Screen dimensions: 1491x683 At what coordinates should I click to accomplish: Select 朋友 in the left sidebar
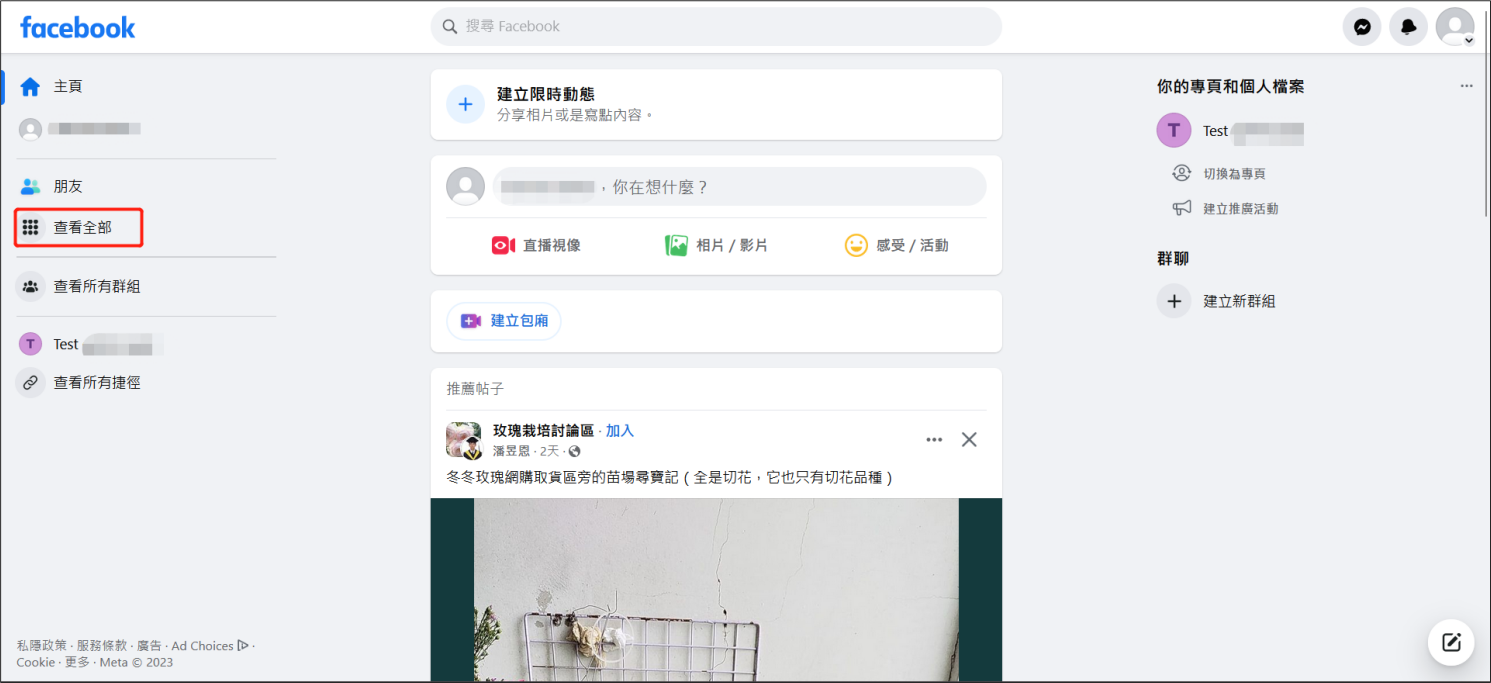click(x=66, y=186)
